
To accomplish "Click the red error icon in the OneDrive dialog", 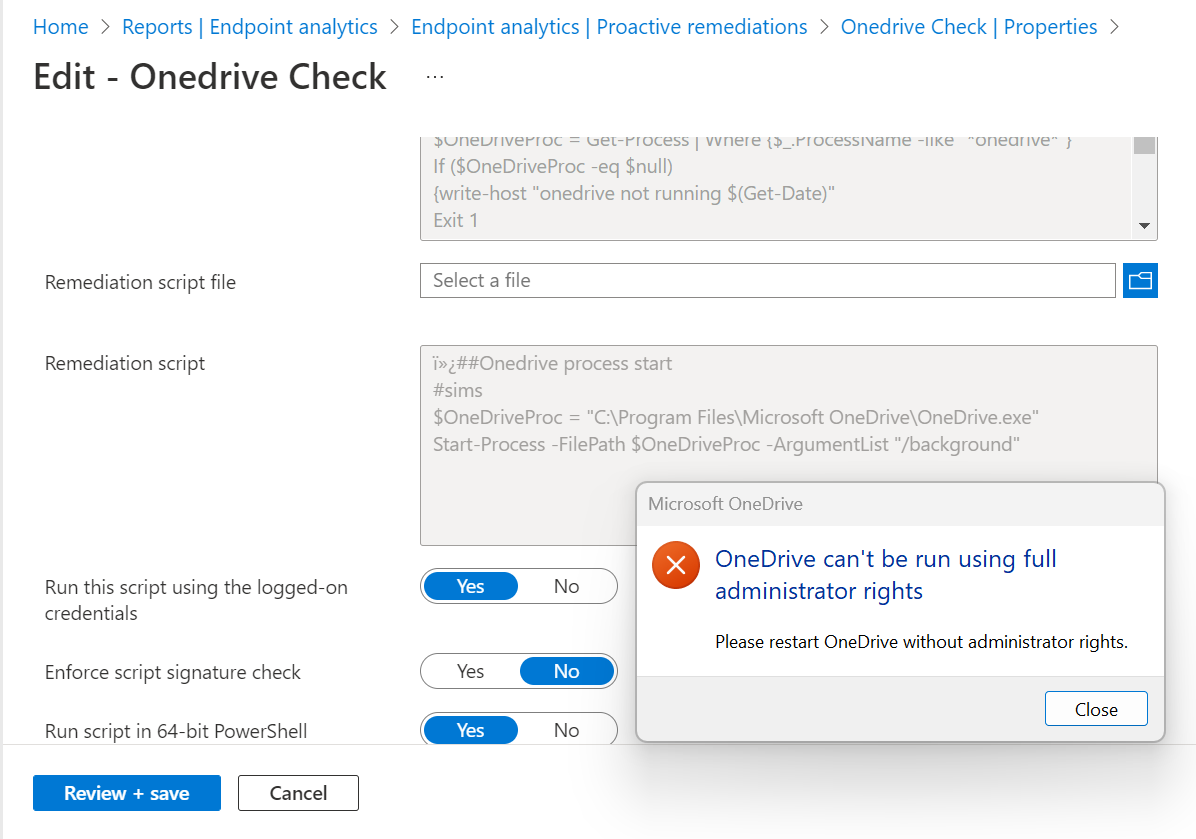I will click(x=676, y=565).
